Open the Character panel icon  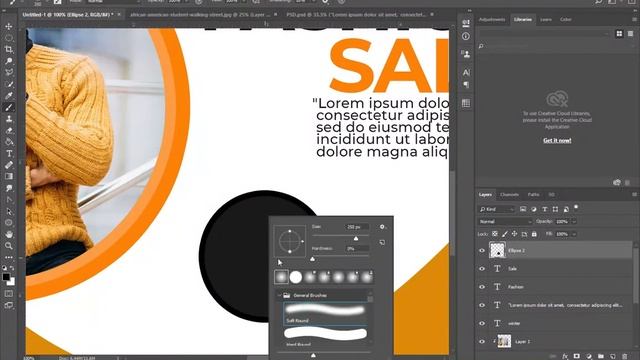point(466,72)
